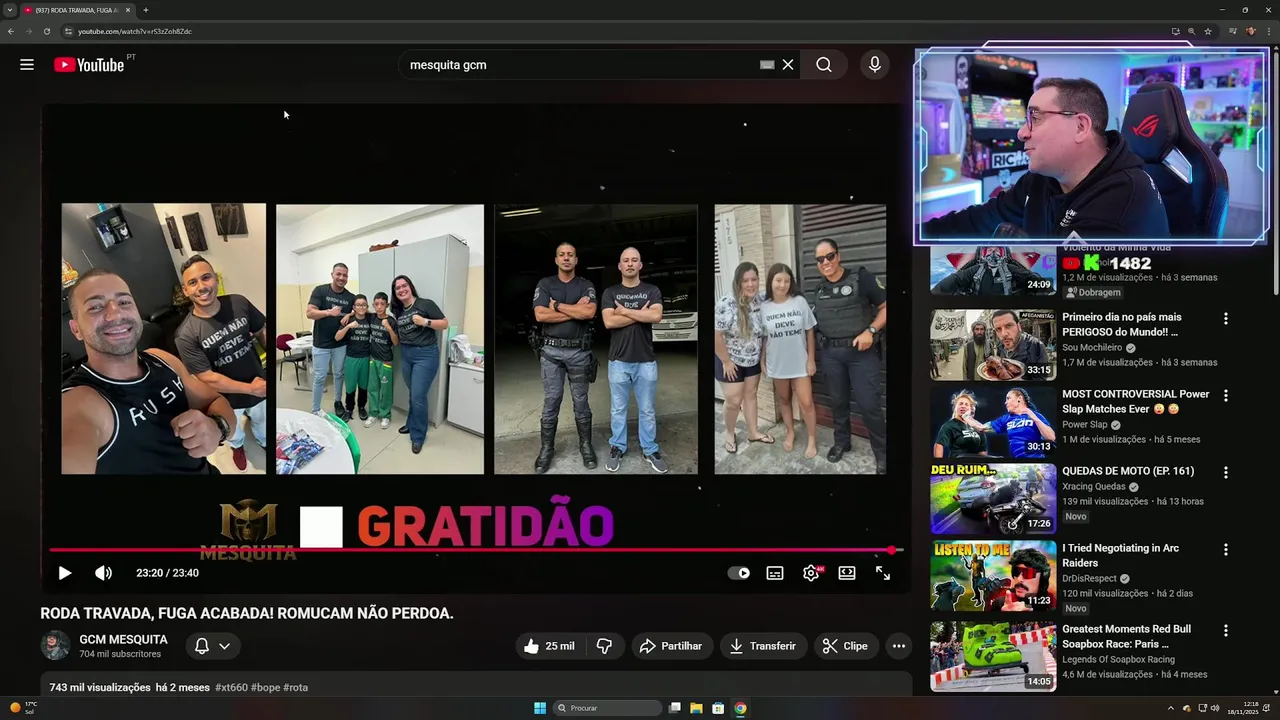Screen dimensions: 1280x720
Task: Open GCM MESQUITA channel avatar
Action: [55, 646]
